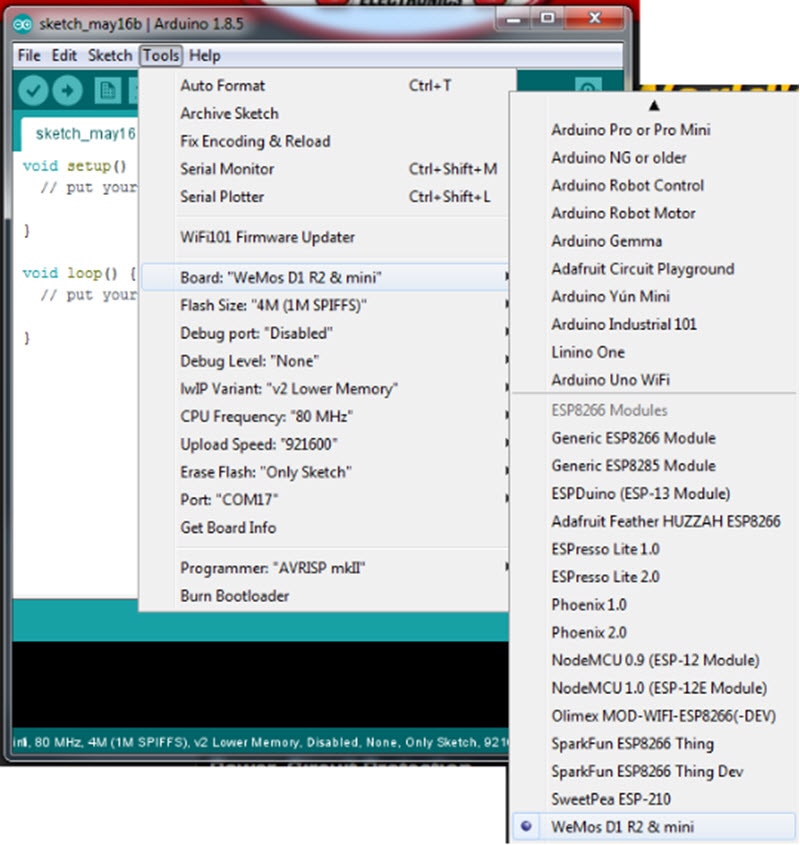Select the WeMos D1 R2 & mini radio button

[x=527, y=827]
